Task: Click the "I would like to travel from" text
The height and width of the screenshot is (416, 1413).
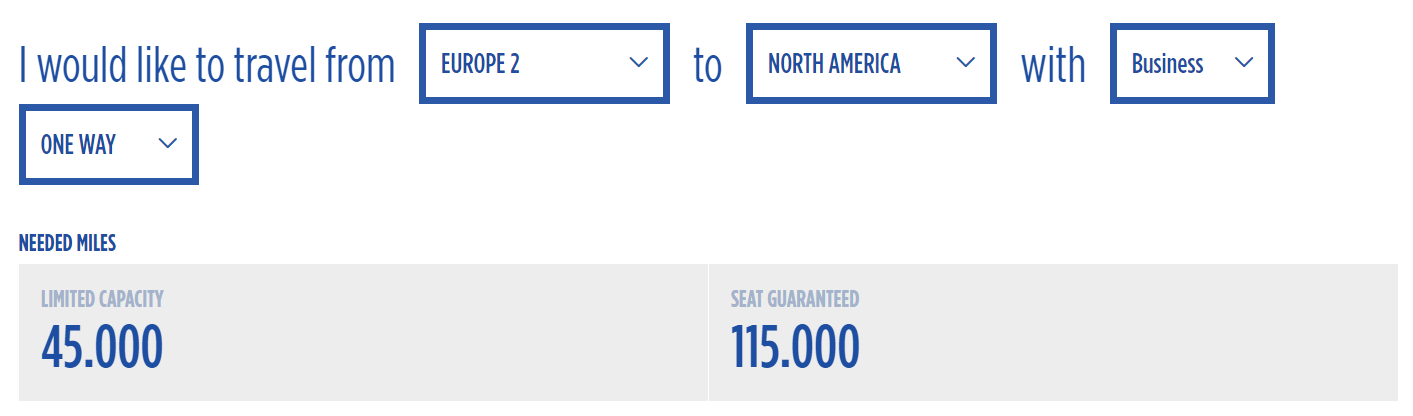Action: (207, 66)
